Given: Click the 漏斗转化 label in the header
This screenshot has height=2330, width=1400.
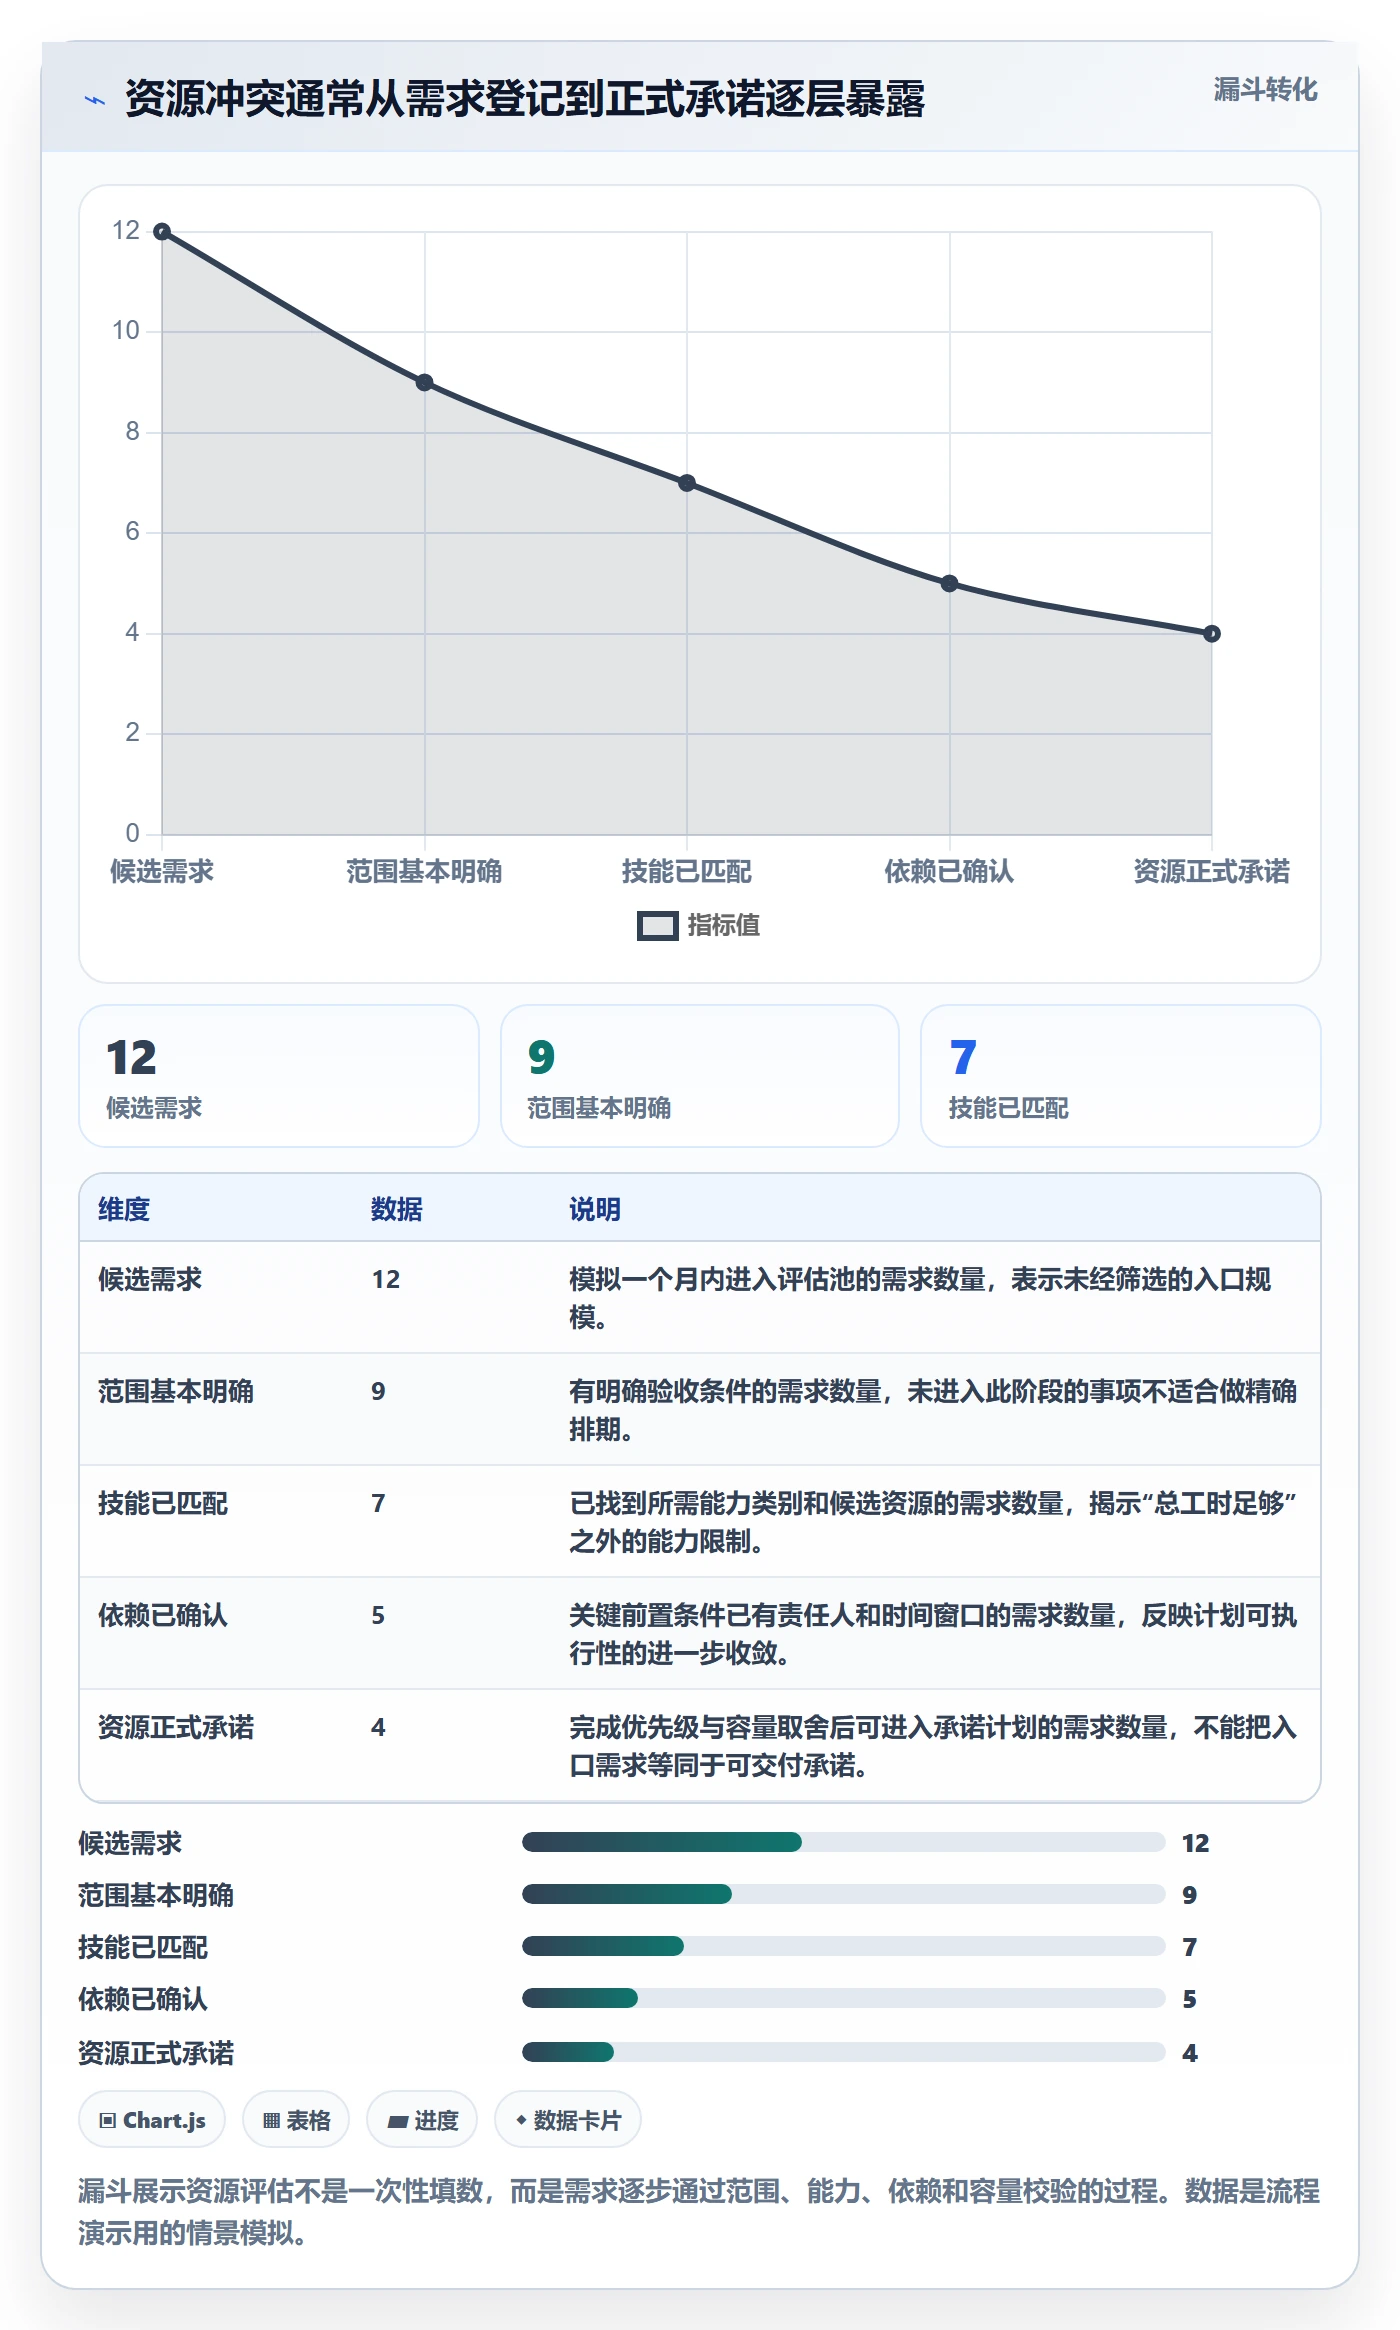Looking at the screenshot, I should point(1265,90).
